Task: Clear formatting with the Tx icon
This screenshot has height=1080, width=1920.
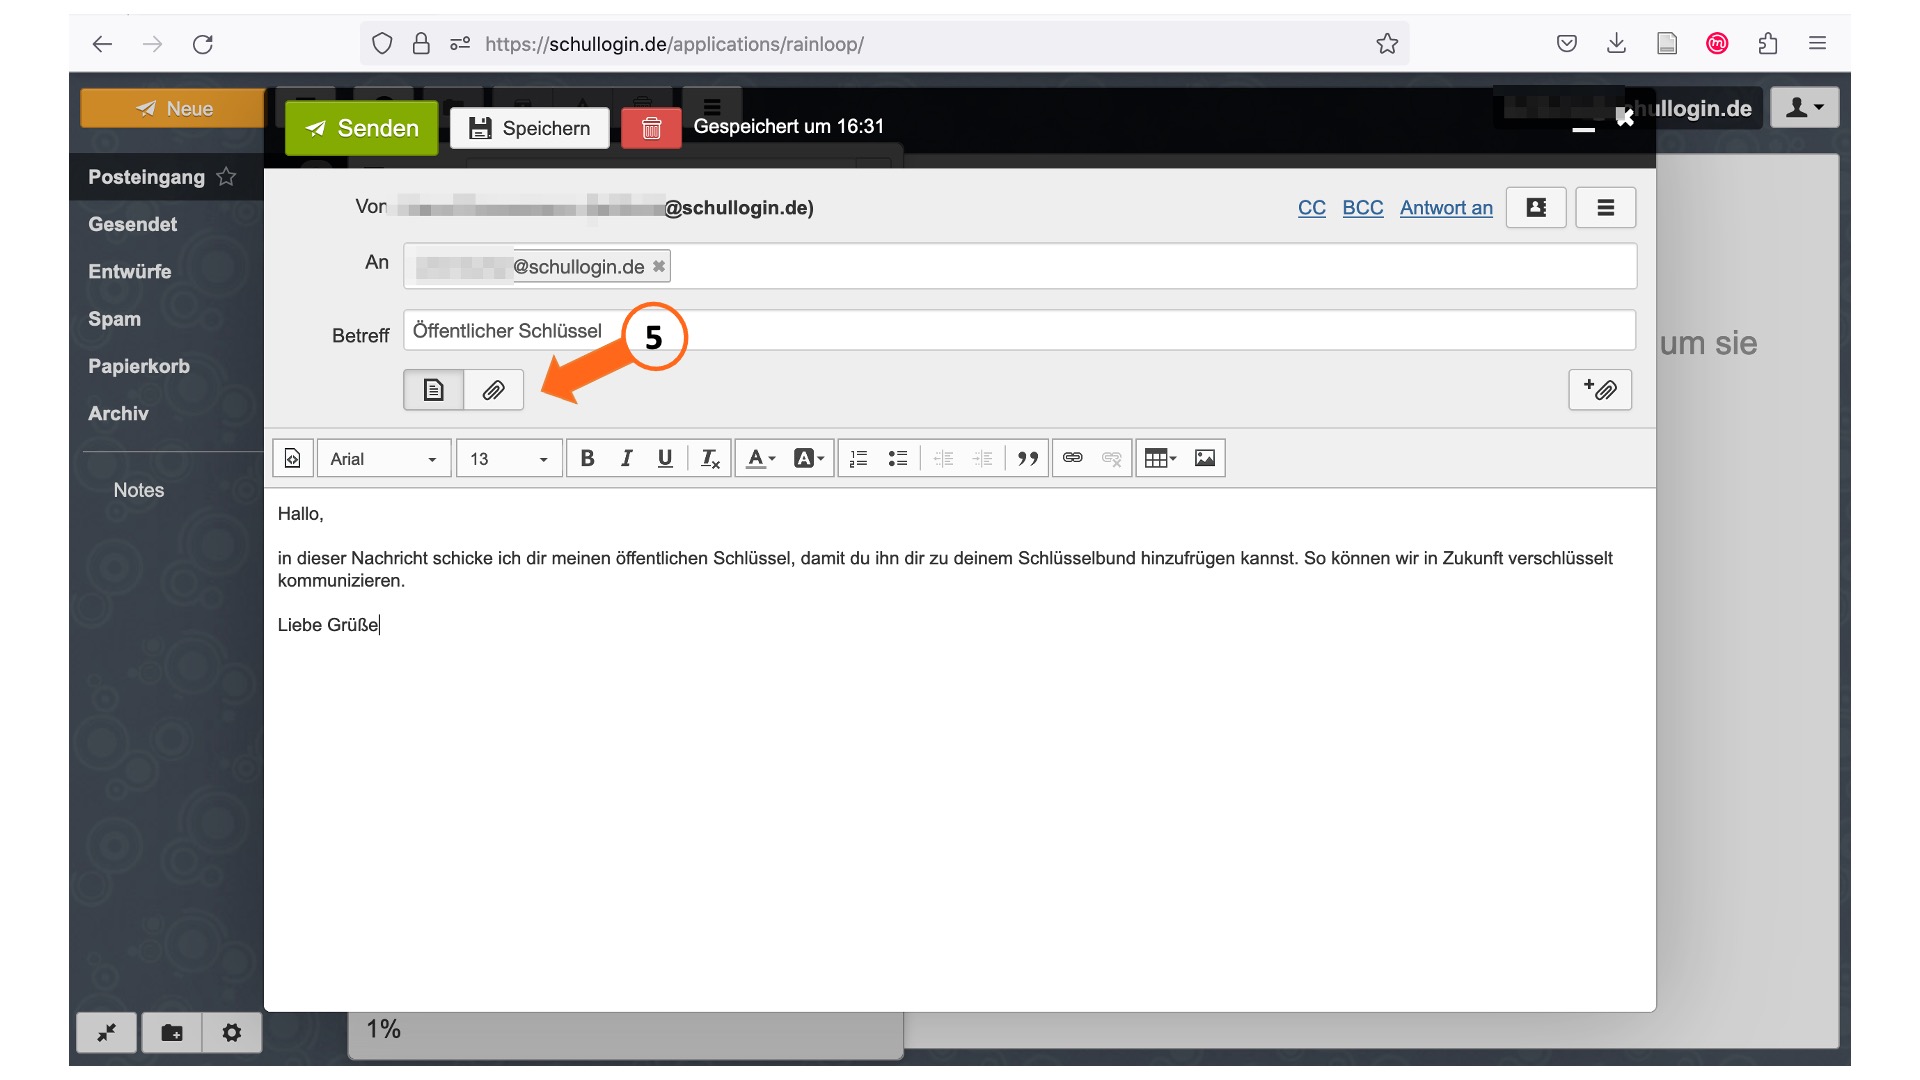Action: pos(710,458)
